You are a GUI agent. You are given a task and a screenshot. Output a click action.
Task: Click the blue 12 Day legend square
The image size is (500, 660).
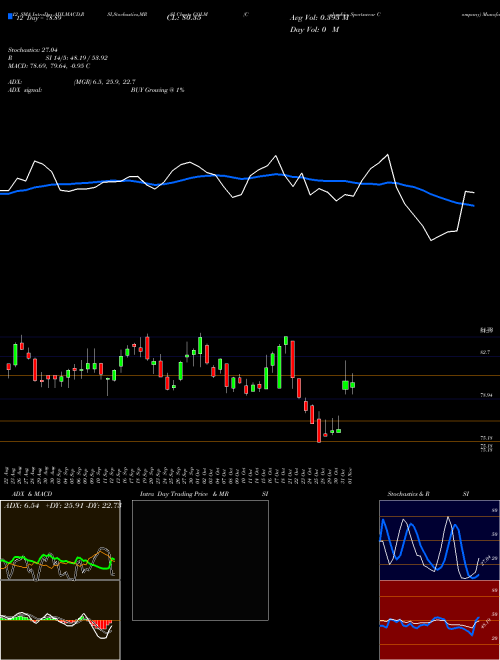pyautogui.click(x=10, y=17)
